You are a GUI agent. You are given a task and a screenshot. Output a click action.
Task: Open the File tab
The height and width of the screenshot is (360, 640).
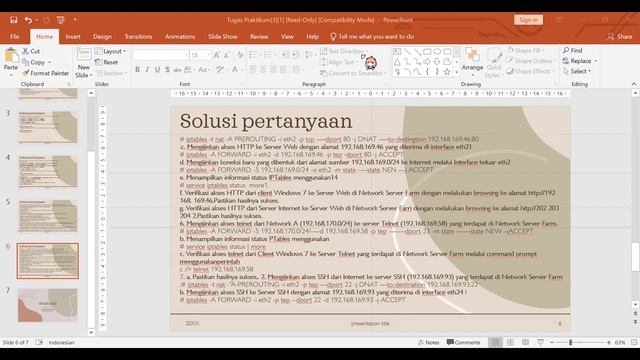point(15,36)
